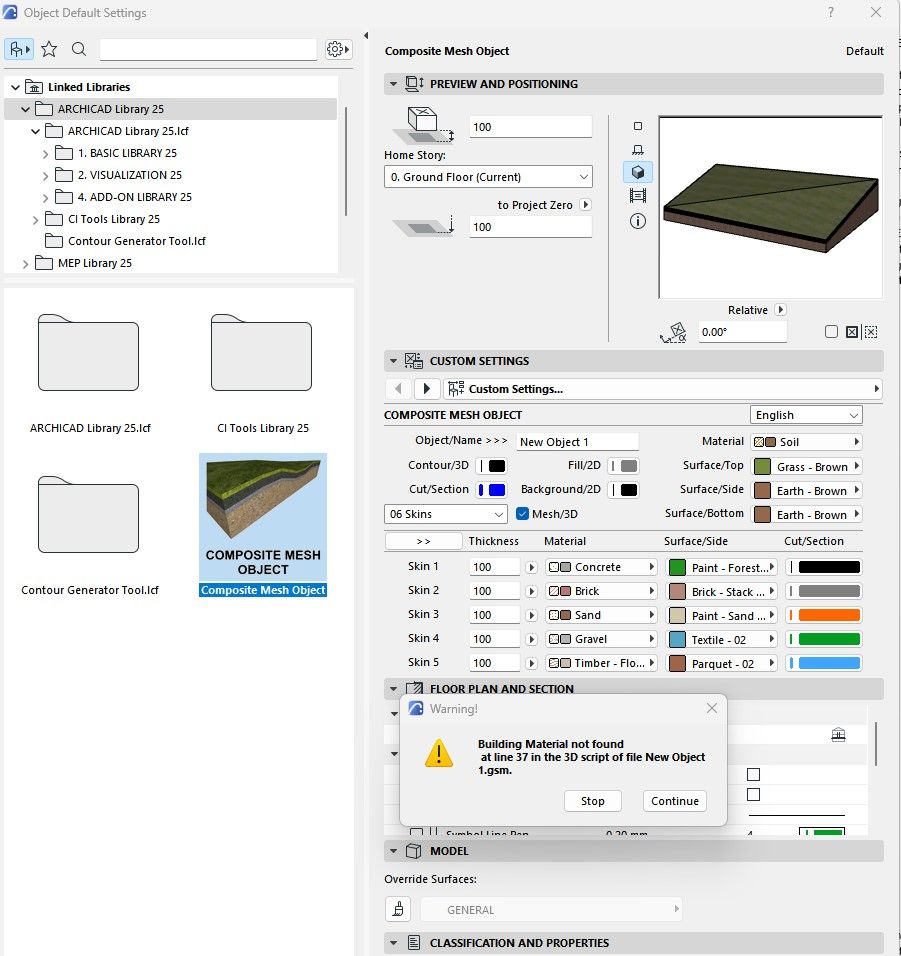Select the preview picture filmstrip icon

pos(638,196)
